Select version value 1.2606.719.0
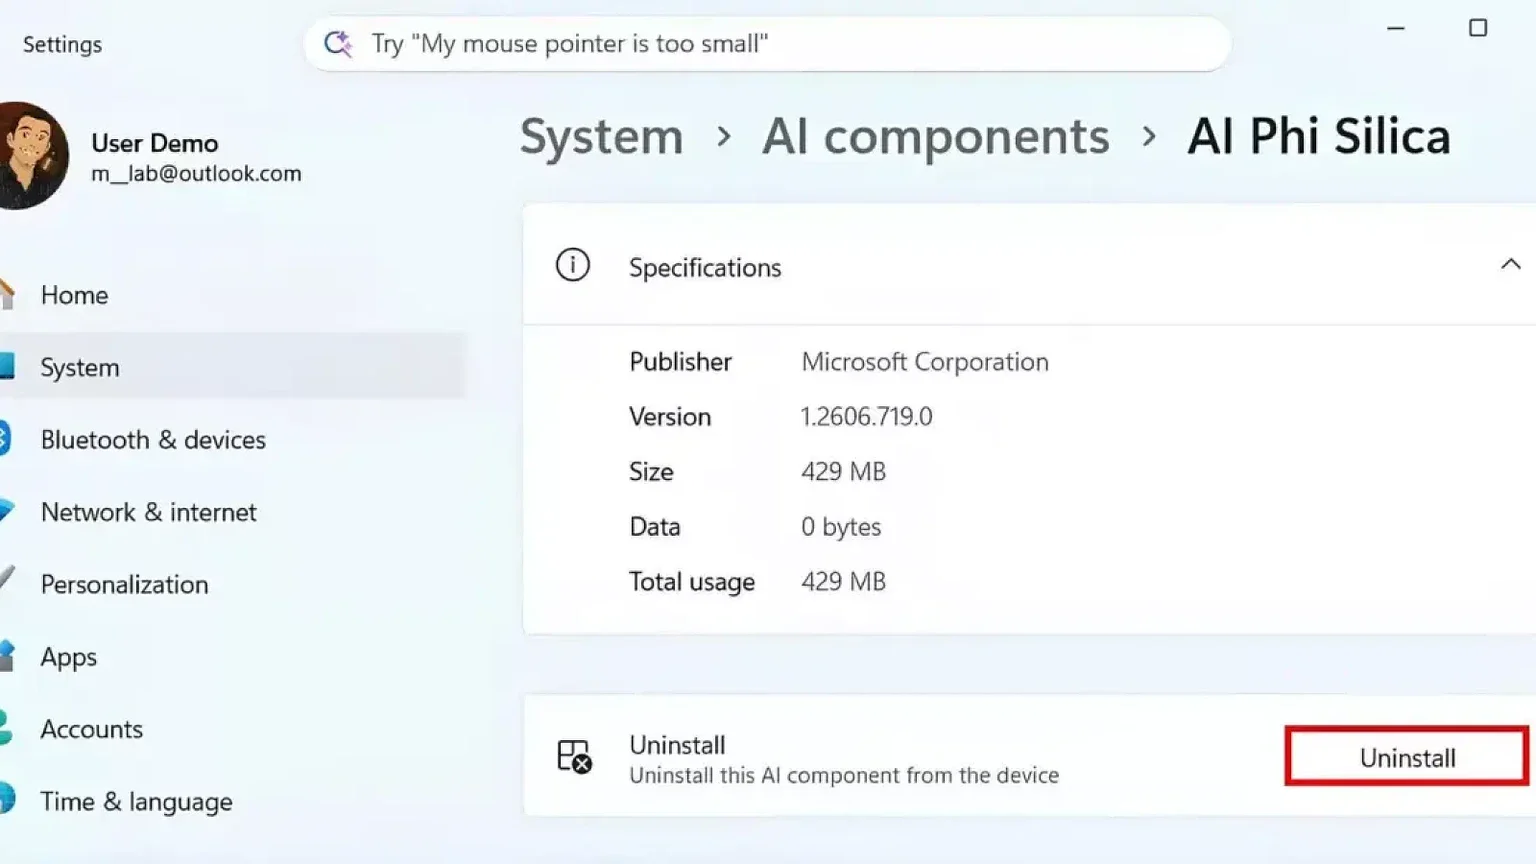Image resolution: width=1536 pixels, height=864 pixels. (x=867, y=416)
